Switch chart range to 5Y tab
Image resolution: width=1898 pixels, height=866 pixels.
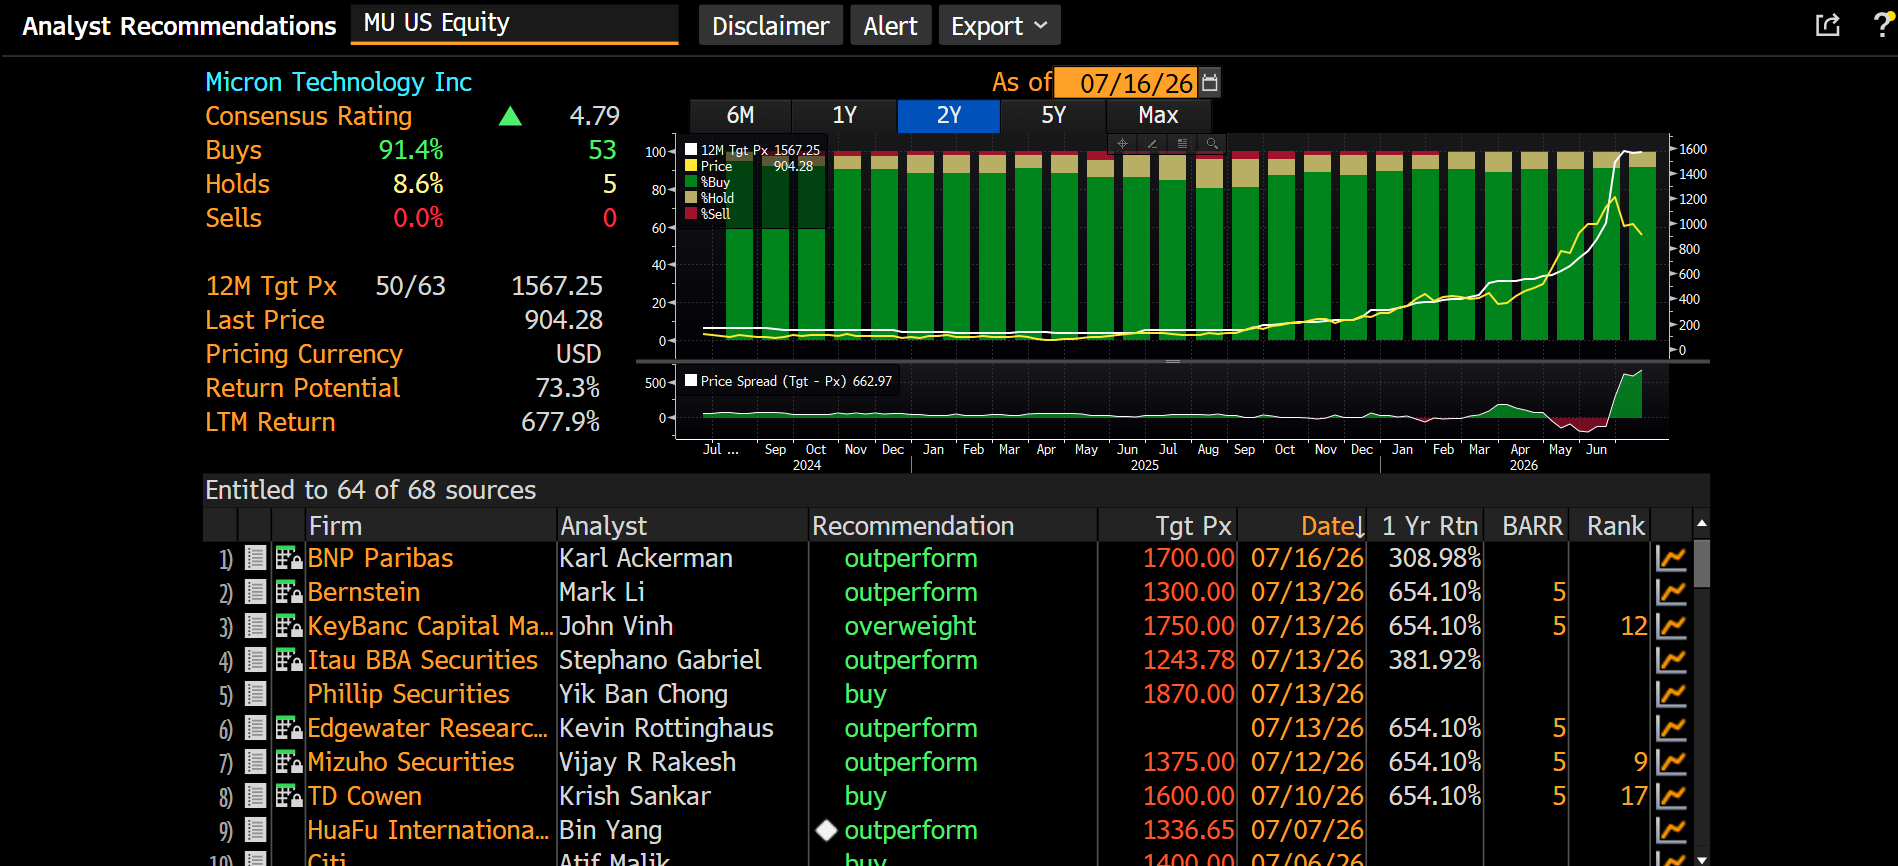pos(1053,116)
